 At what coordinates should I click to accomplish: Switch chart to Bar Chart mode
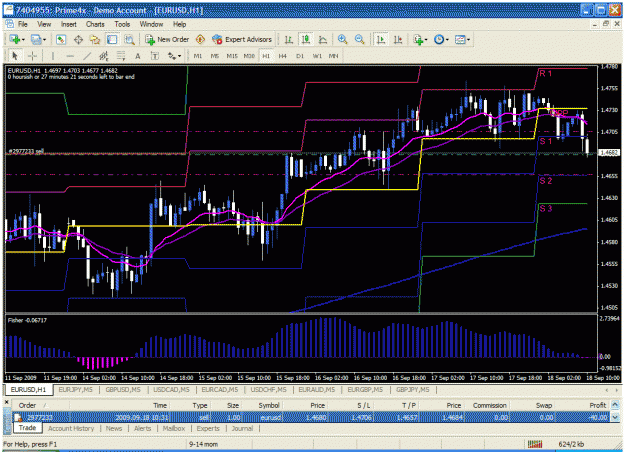(x=289, y=39)
